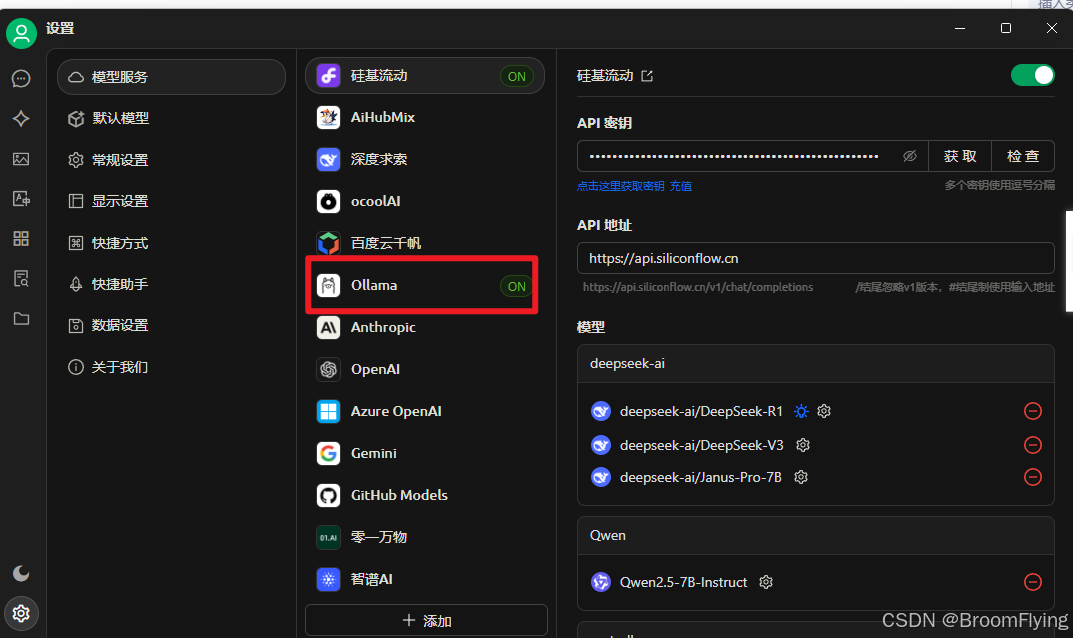Select 模型服务 settings section
The width and height of the screenshot is (1073, 638).
click(171, 77)
